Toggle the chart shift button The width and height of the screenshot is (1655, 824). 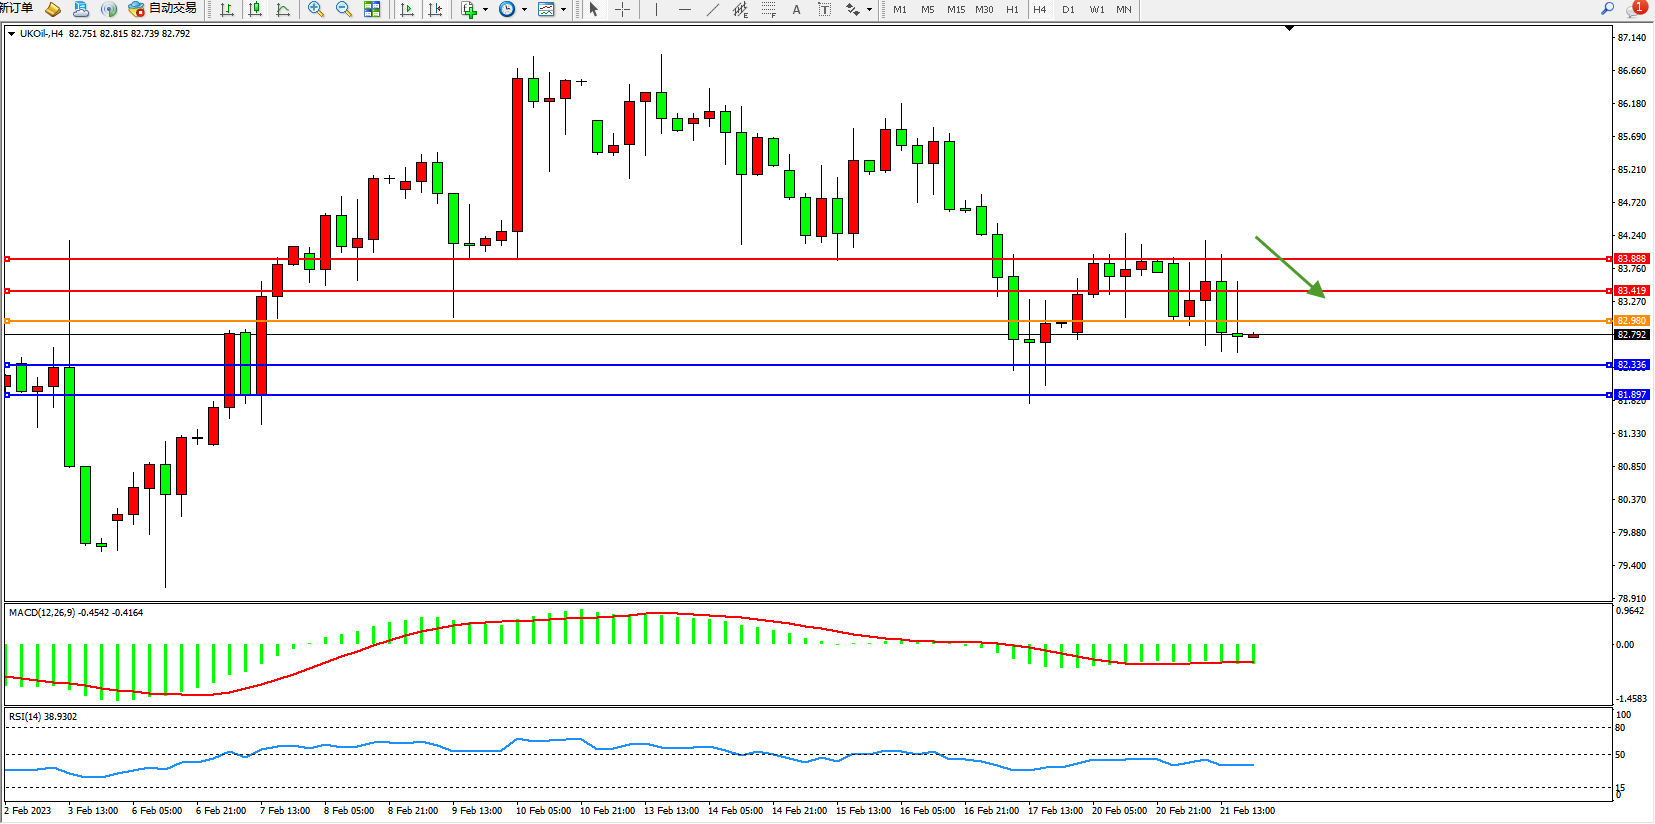coord(435,10)
